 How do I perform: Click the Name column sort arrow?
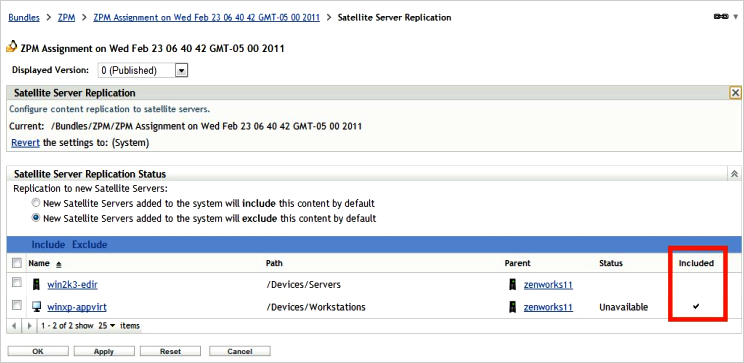[58, 264]
